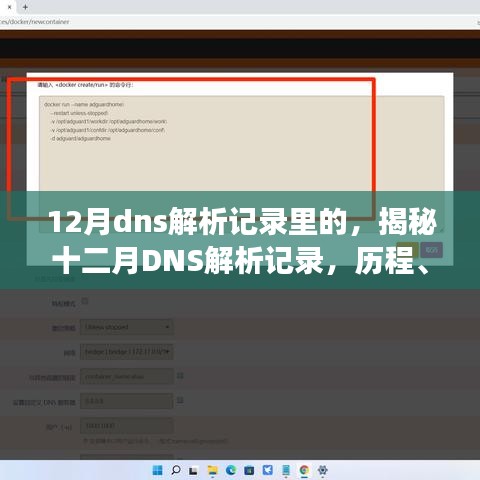Open the blue bird app on taskbar
The width and height of the screenshot is (480, 480).
click(267, 470)
